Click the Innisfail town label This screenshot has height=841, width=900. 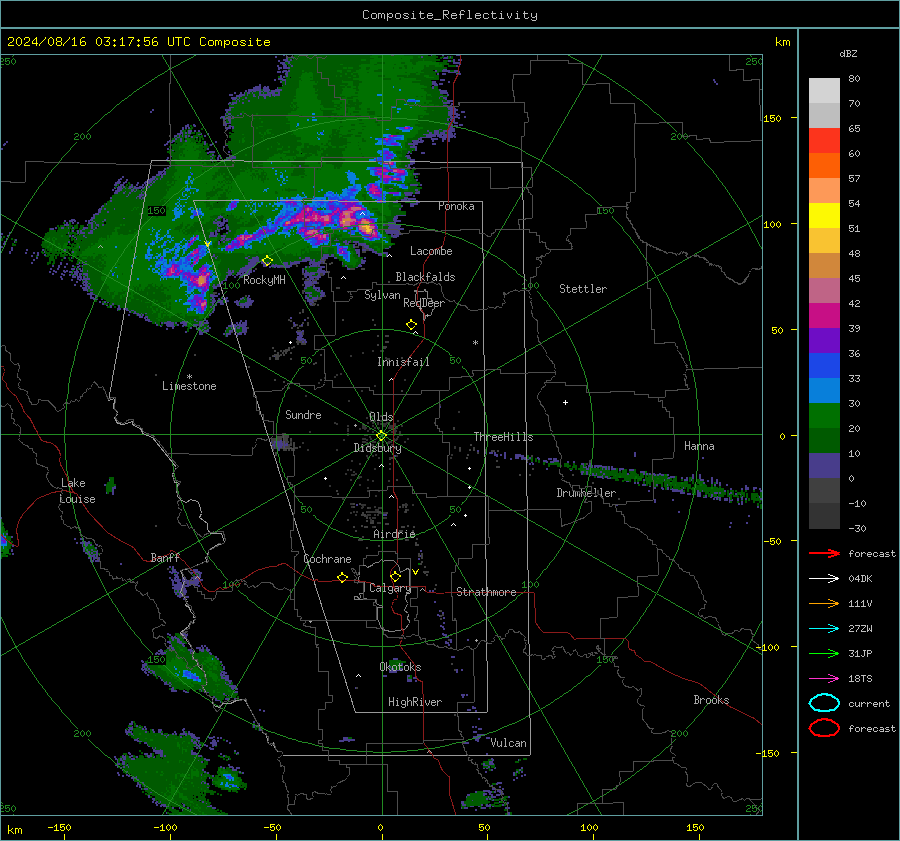(x=403, y=362)
